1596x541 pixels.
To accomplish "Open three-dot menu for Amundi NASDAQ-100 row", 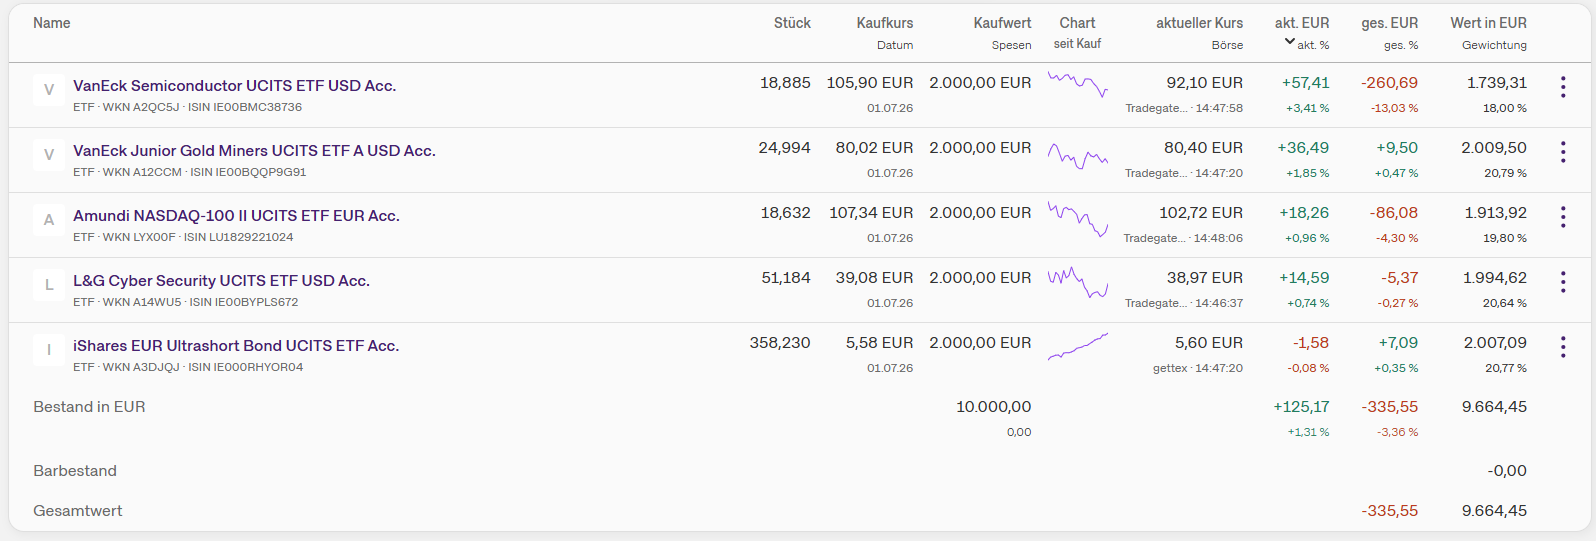I will (1562, 217).
